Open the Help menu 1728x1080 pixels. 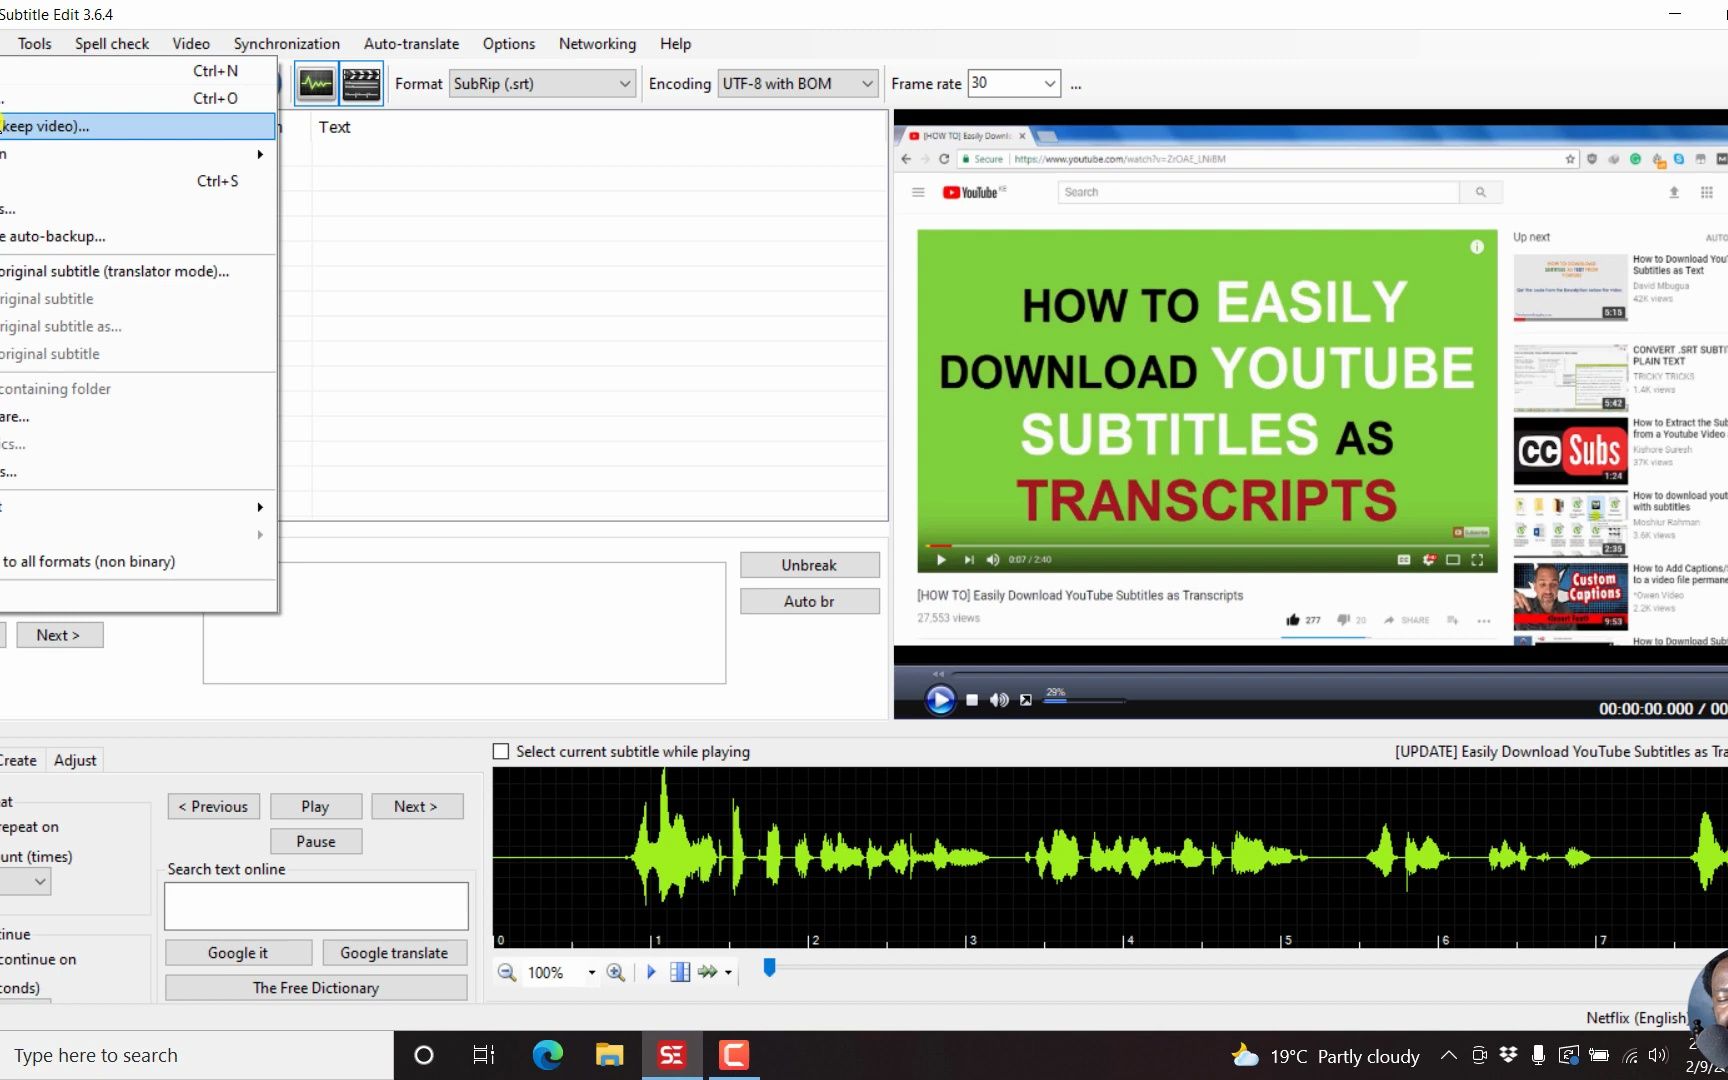point(675,43)
